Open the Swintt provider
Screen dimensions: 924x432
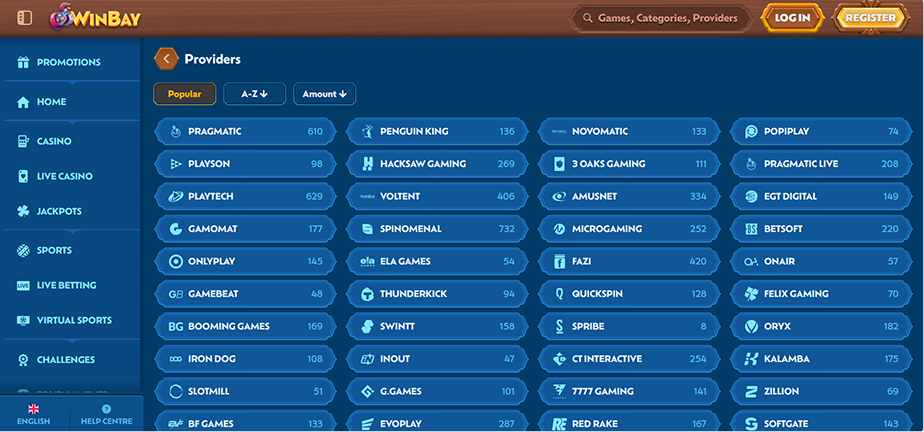[x=437, y=327]
